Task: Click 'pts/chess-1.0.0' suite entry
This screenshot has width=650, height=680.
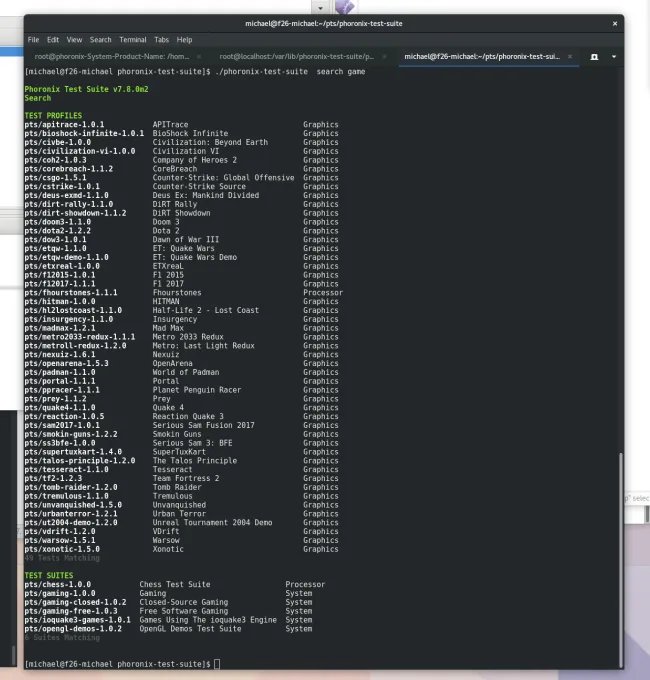Action: pos(58,584)
